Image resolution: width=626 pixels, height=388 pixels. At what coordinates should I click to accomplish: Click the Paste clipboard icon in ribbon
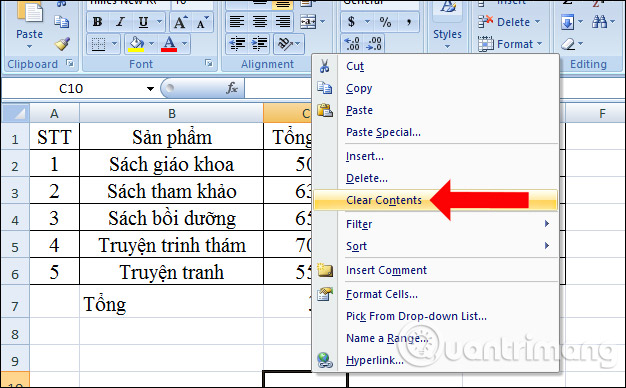pyautogui.click(x=30, y=12)
